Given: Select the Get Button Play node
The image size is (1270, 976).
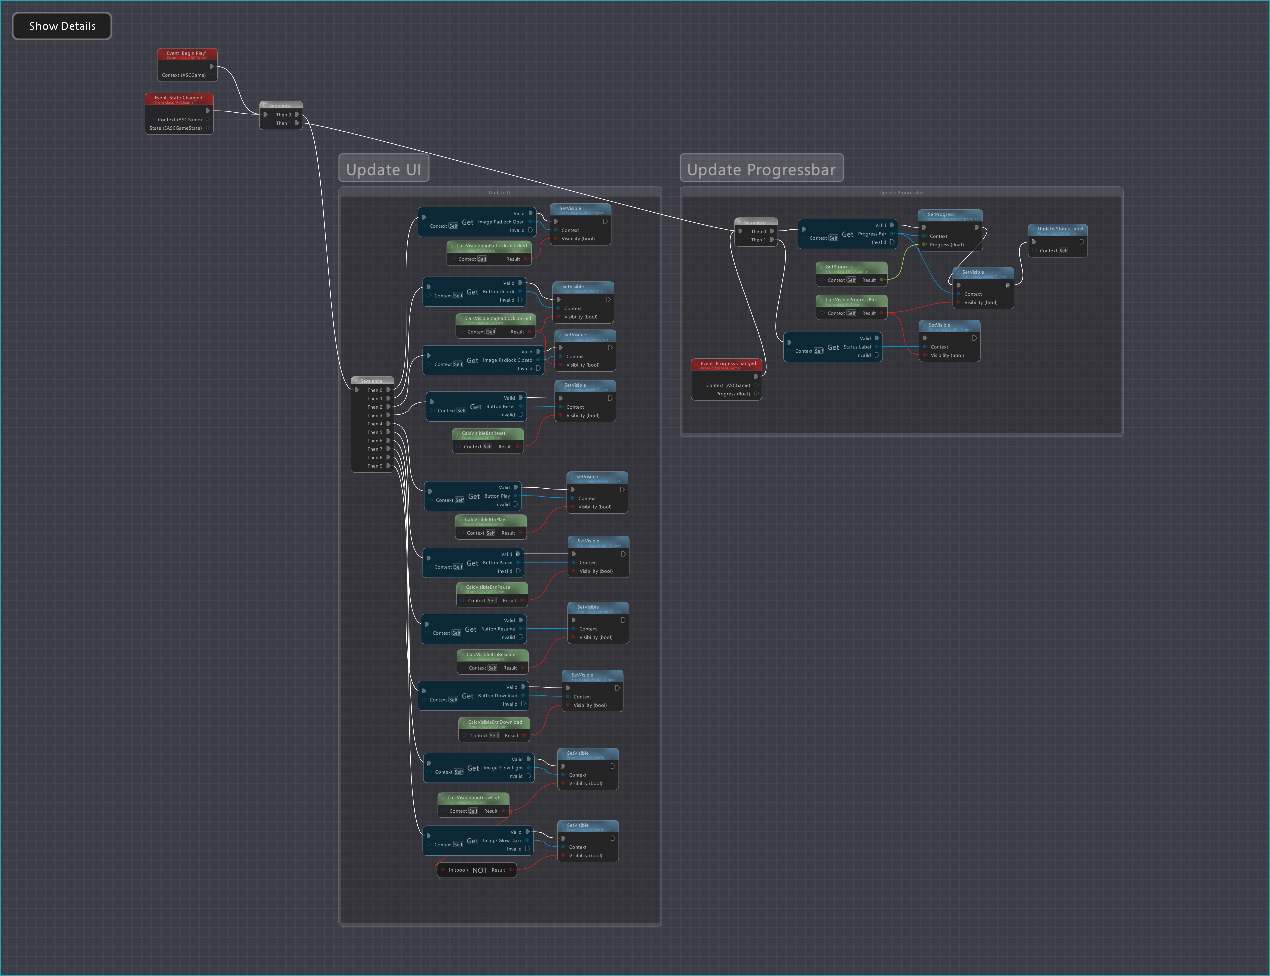Looking at the screenshot, I should point(473,496).
